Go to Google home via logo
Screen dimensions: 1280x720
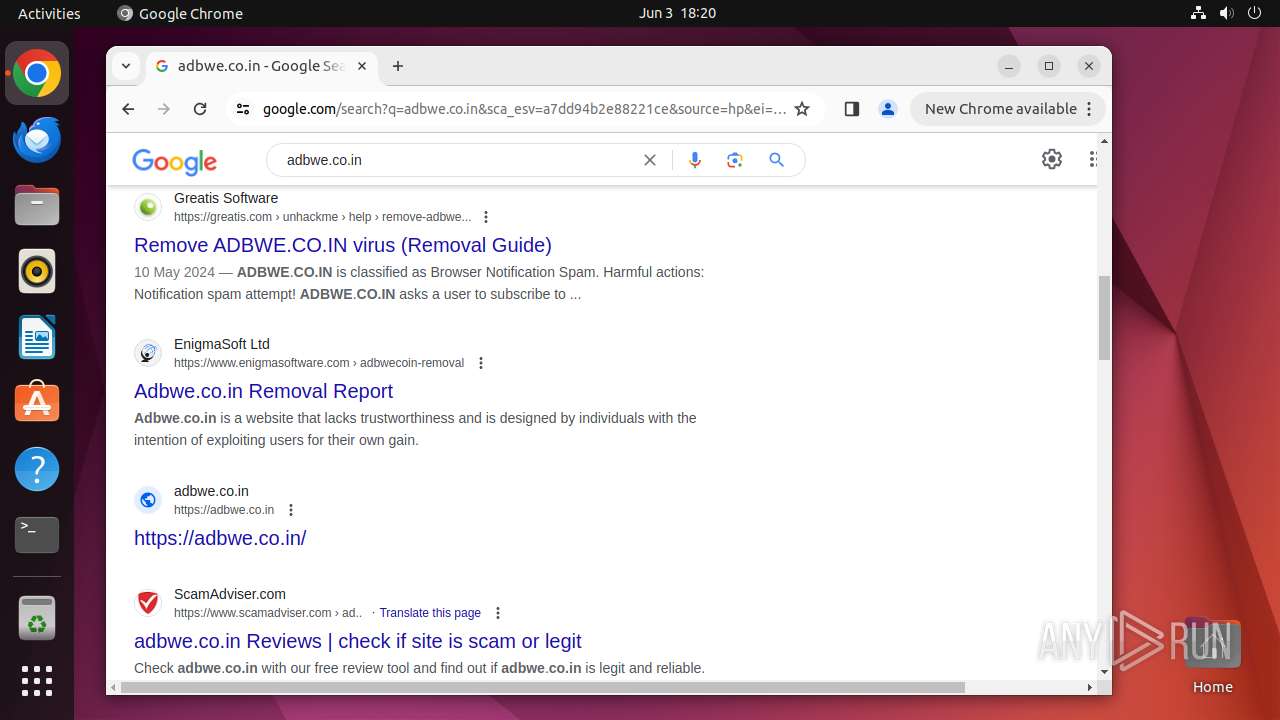pos(174,161)
